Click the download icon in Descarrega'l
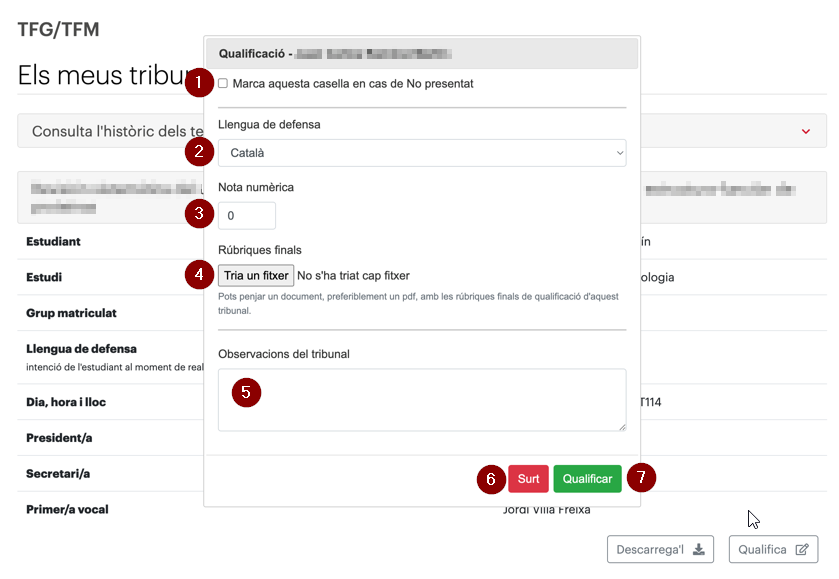The image size is (839, 579). click(699, 550)
